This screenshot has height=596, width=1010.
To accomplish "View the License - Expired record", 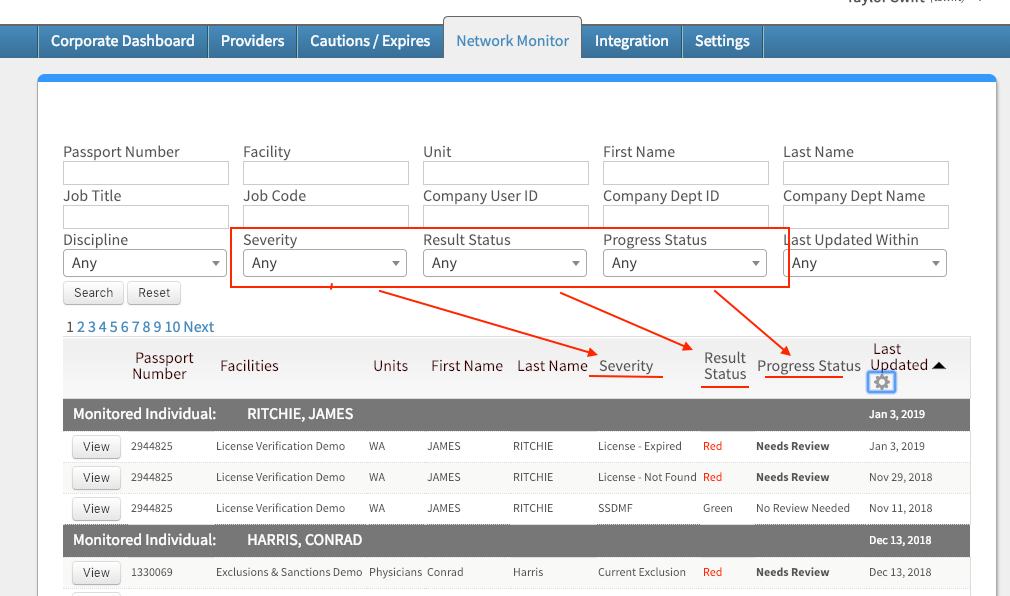I will click(x=96, y=447).
